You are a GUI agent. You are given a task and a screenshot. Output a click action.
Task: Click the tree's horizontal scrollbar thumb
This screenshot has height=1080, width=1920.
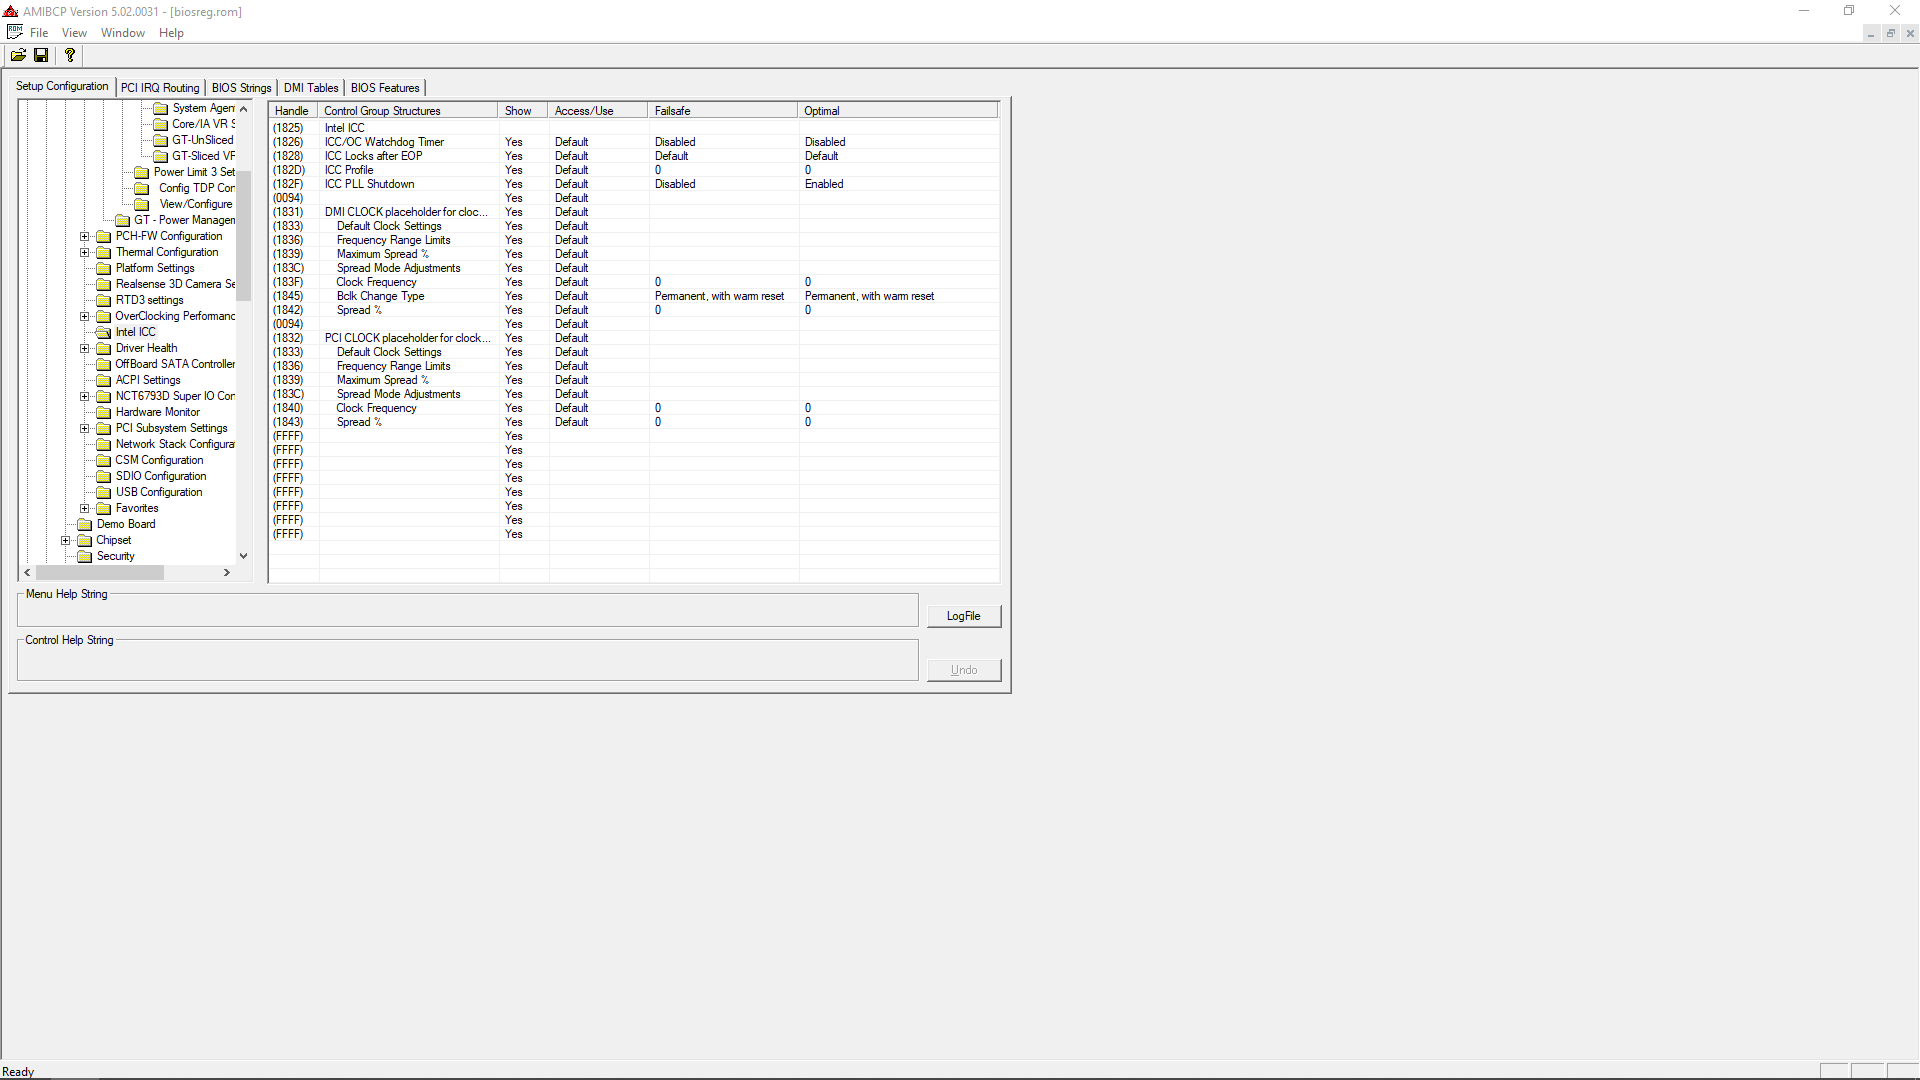click(x=99, y=573)
